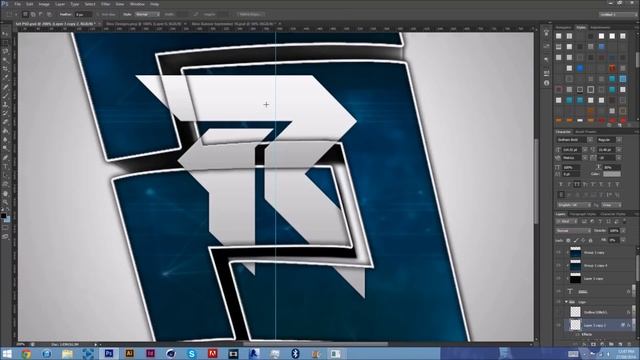Click the New Selection mode icon
The image size is (640, 360).
25,14
